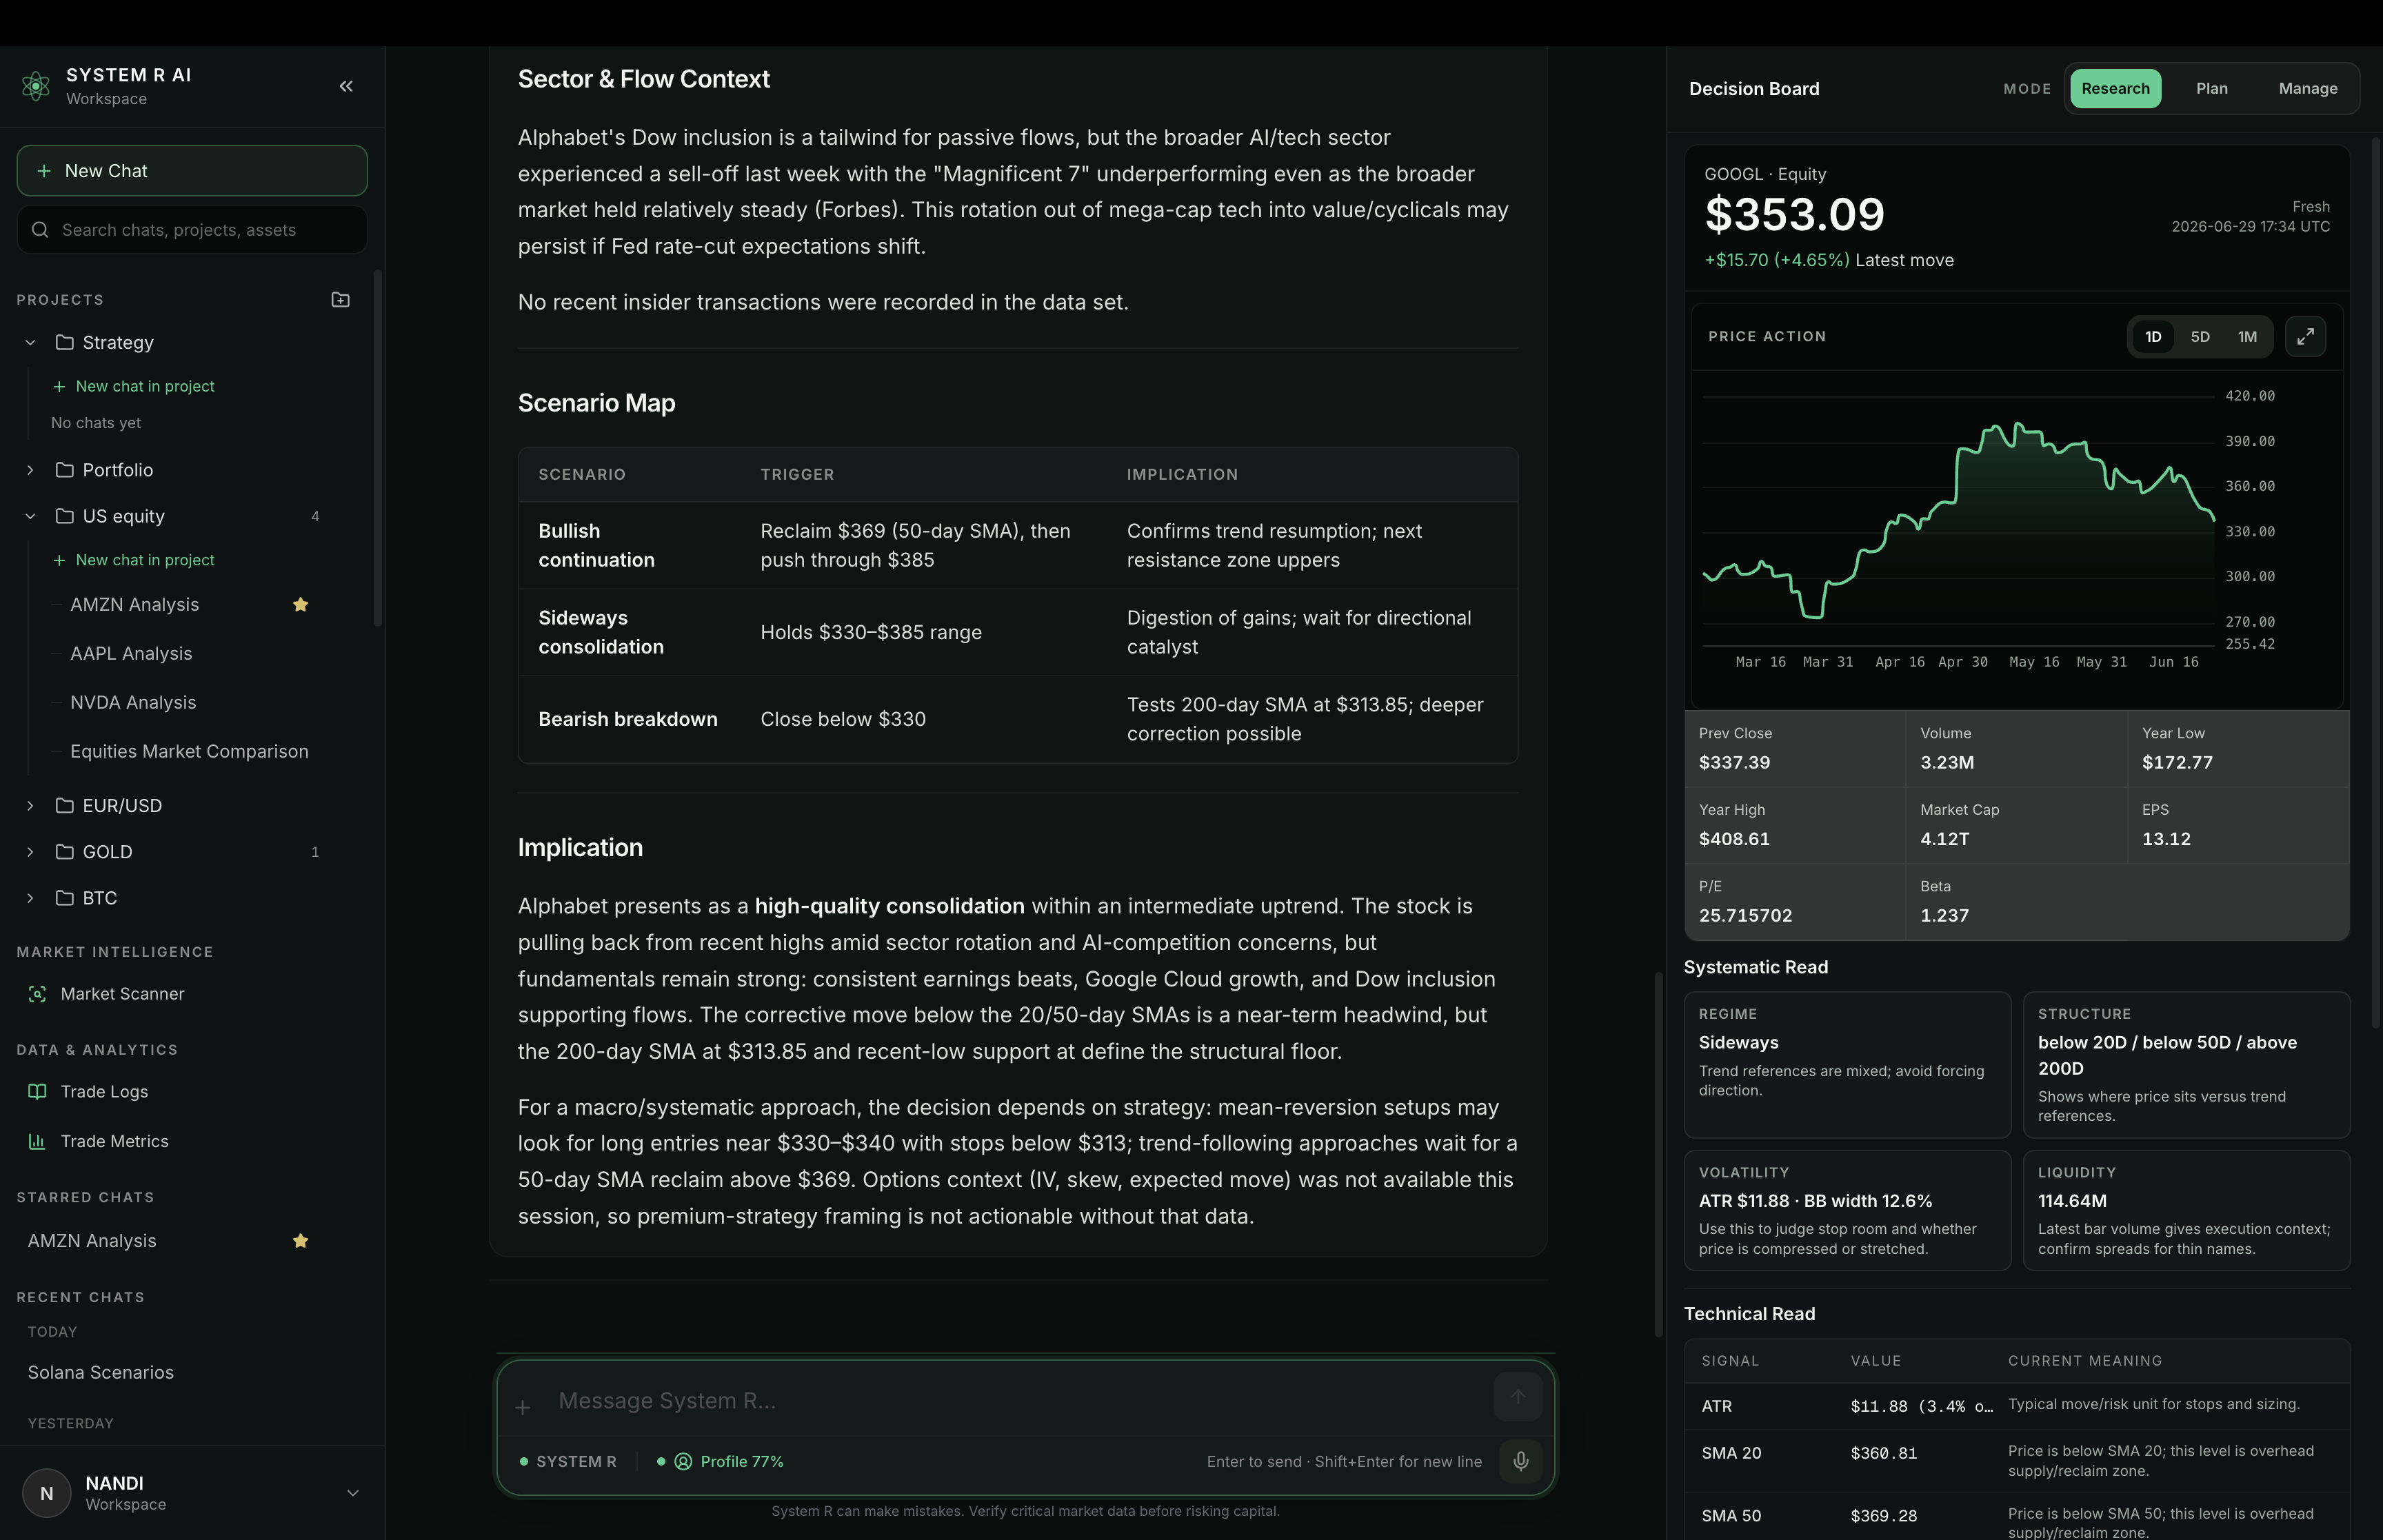Select the 1M price action range

(x=2247, y=336)
